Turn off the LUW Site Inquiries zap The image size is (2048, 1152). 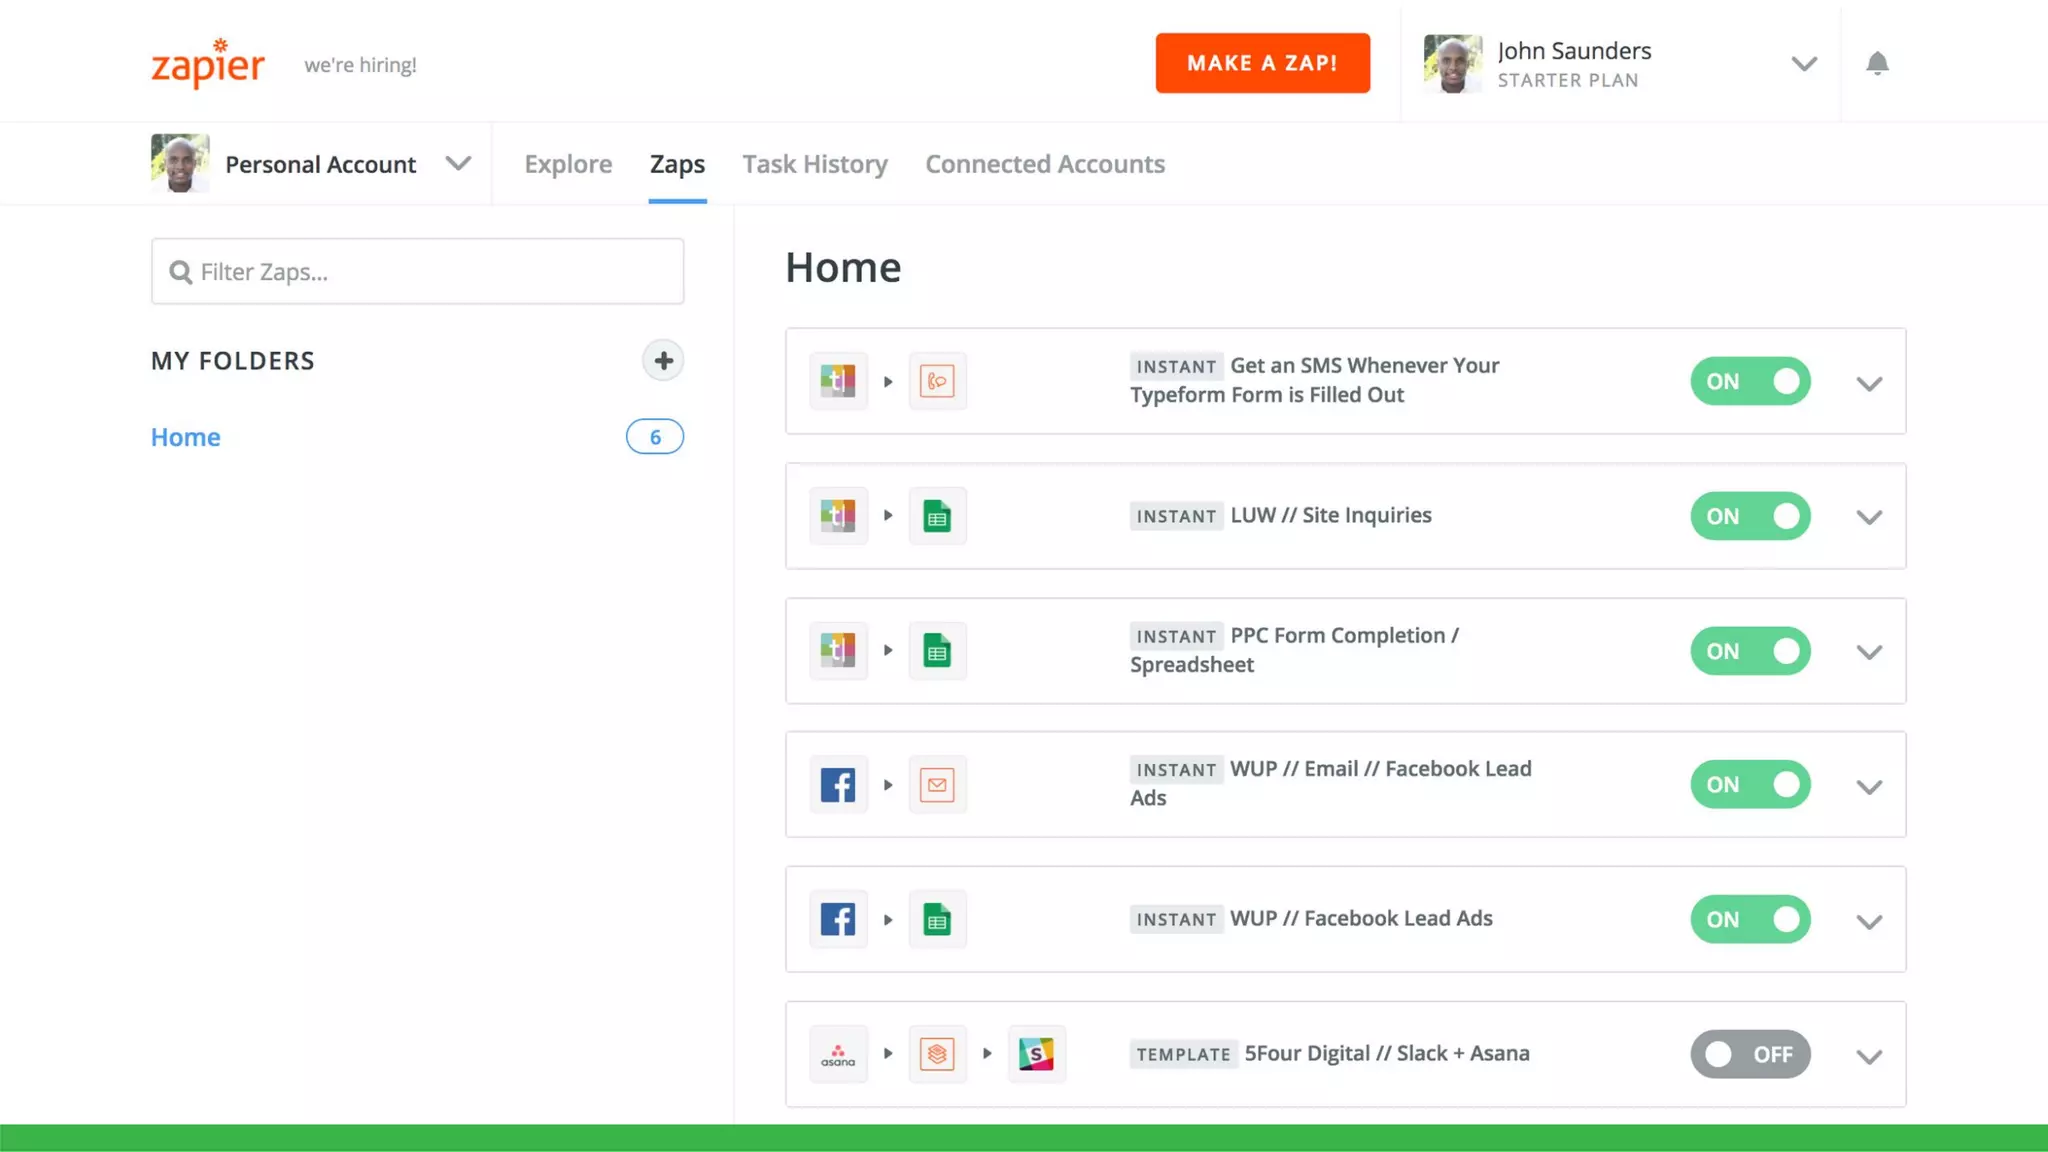1750,516
